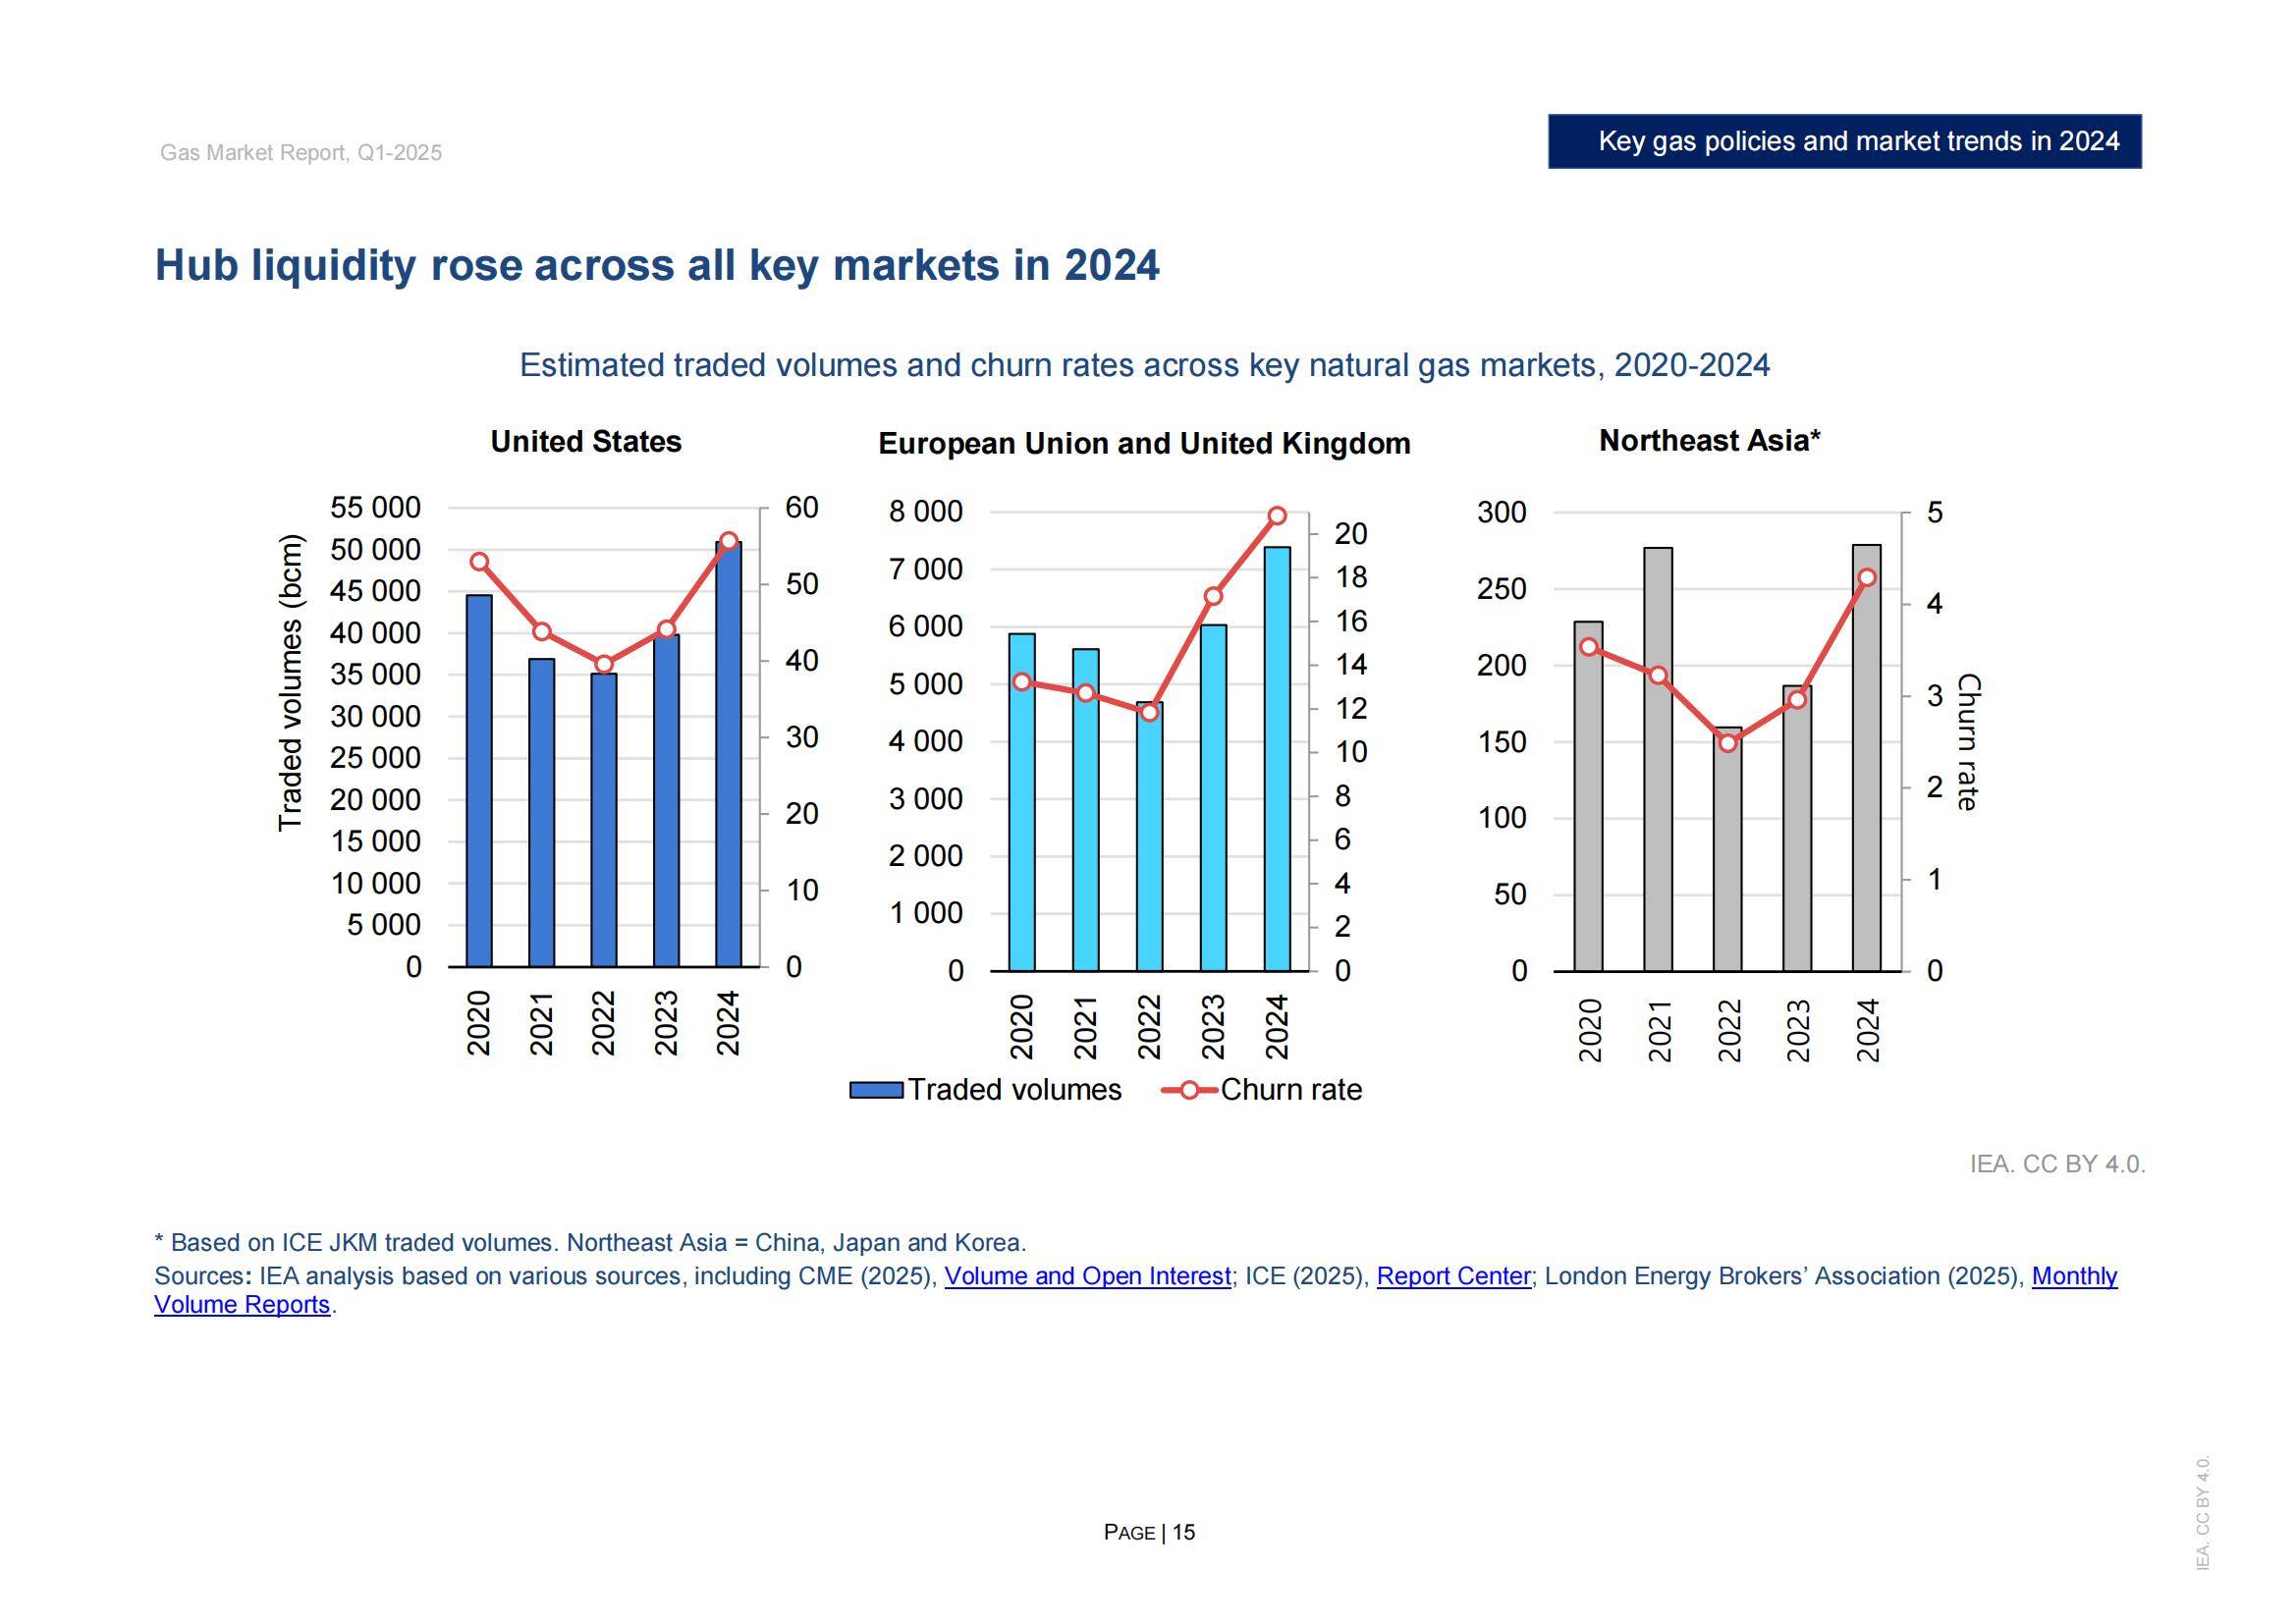The height and width of the screenshot is (1623, 2296).
Task: Click the 2024 bar in United States chart
Action: 728,755
